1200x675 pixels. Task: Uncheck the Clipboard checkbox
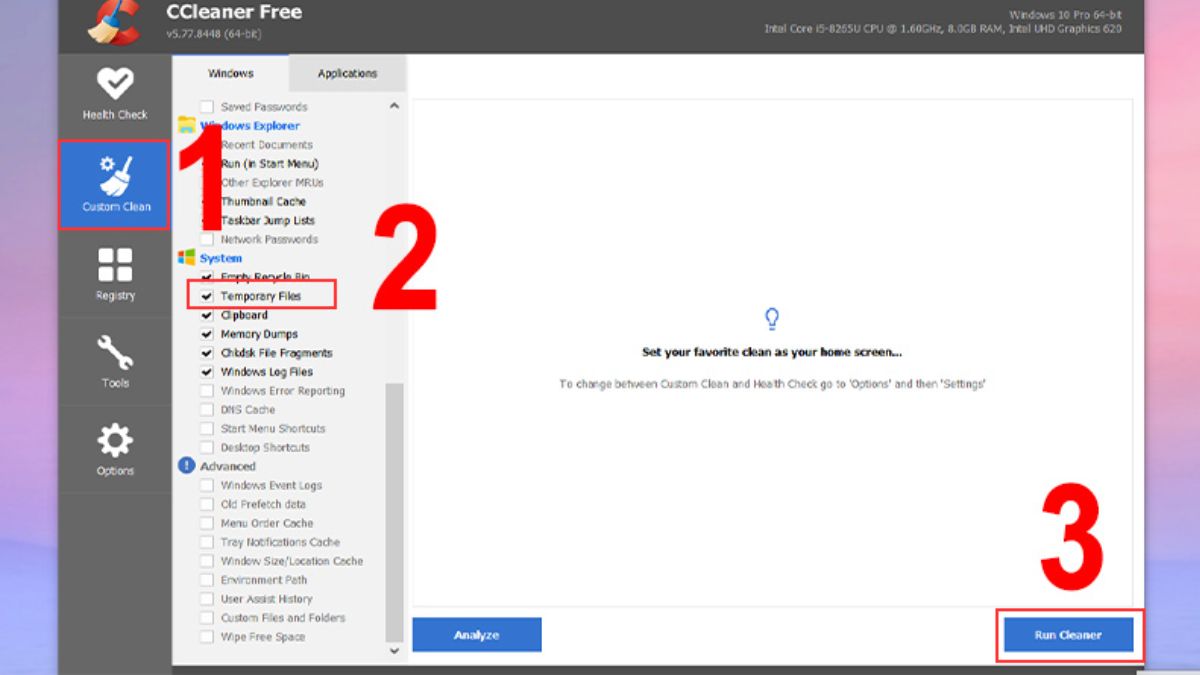207,315
